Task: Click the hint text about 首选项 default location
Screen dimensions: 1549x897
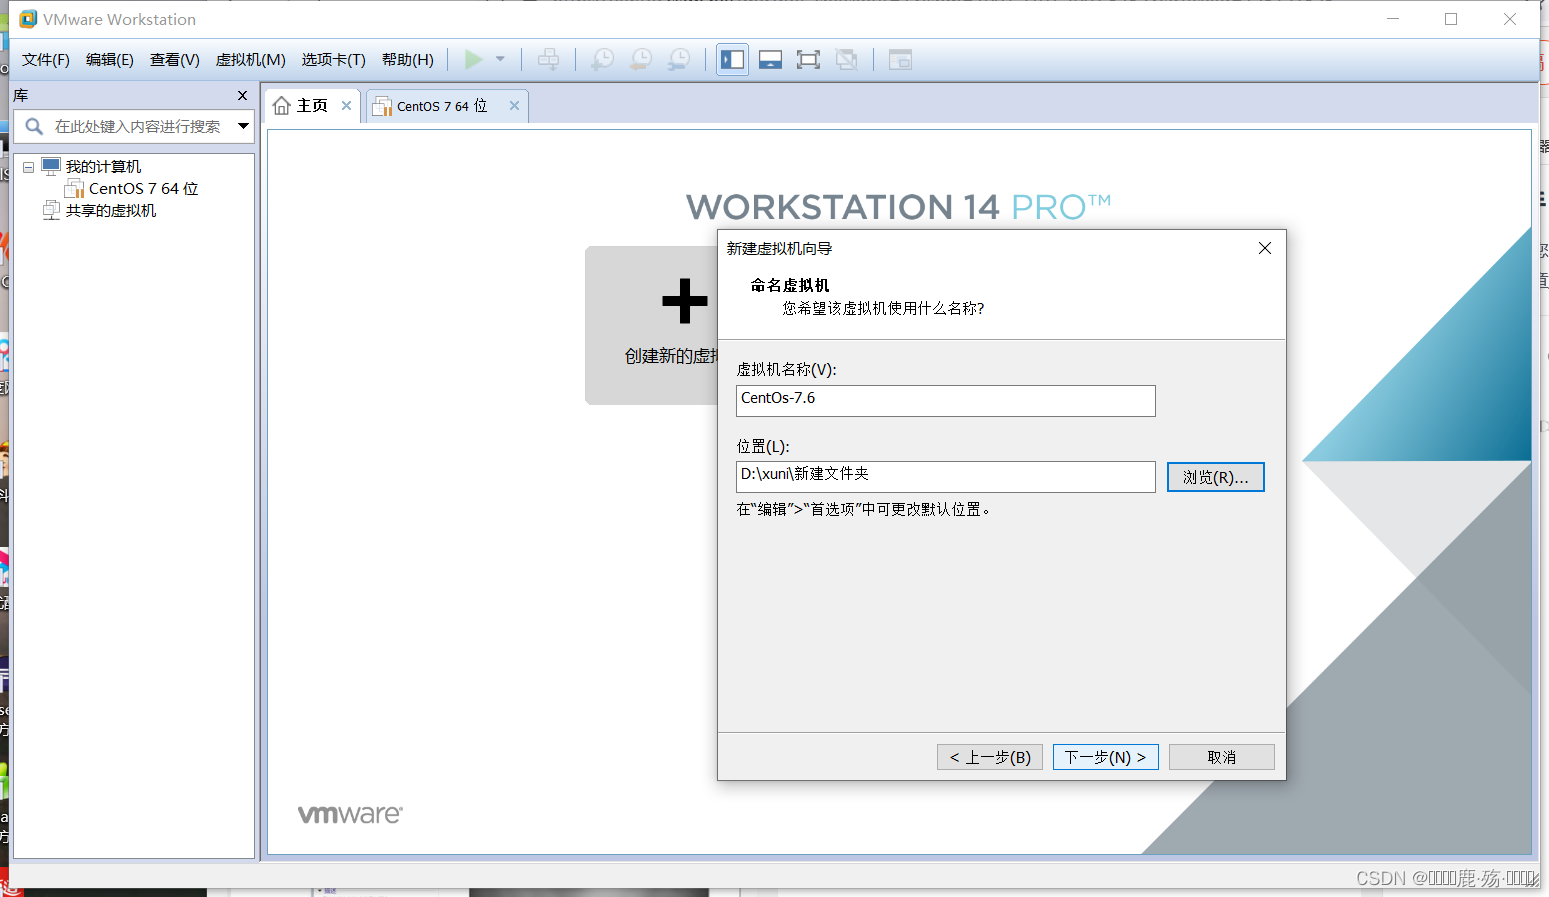Action: point(864,509)
